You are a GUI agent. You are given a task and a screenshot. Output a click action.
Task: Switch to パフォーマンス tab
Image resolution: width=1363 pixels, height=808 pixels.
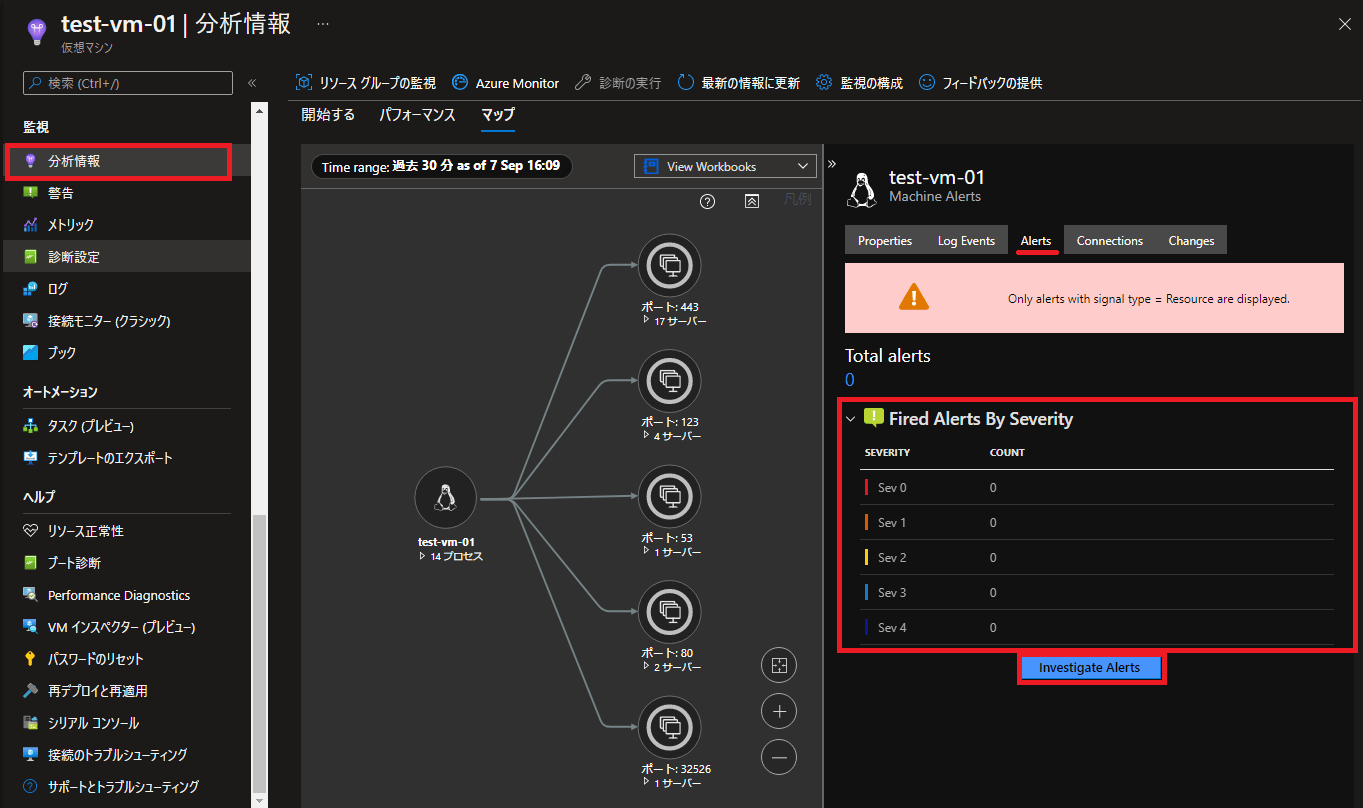pyautogui.click(x=417, y=115)
